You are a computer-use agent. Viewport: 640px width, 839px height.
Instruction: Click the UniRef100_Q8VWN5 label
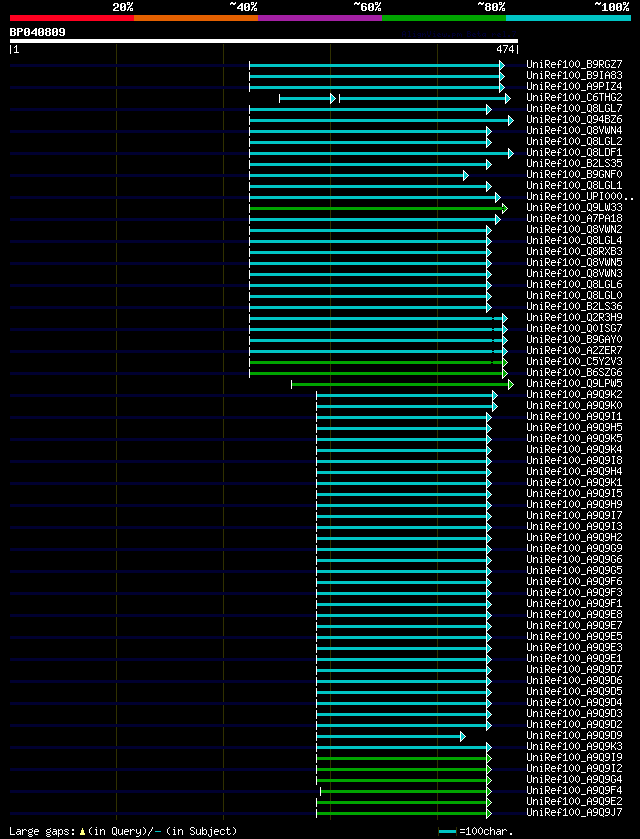(574, 262)
